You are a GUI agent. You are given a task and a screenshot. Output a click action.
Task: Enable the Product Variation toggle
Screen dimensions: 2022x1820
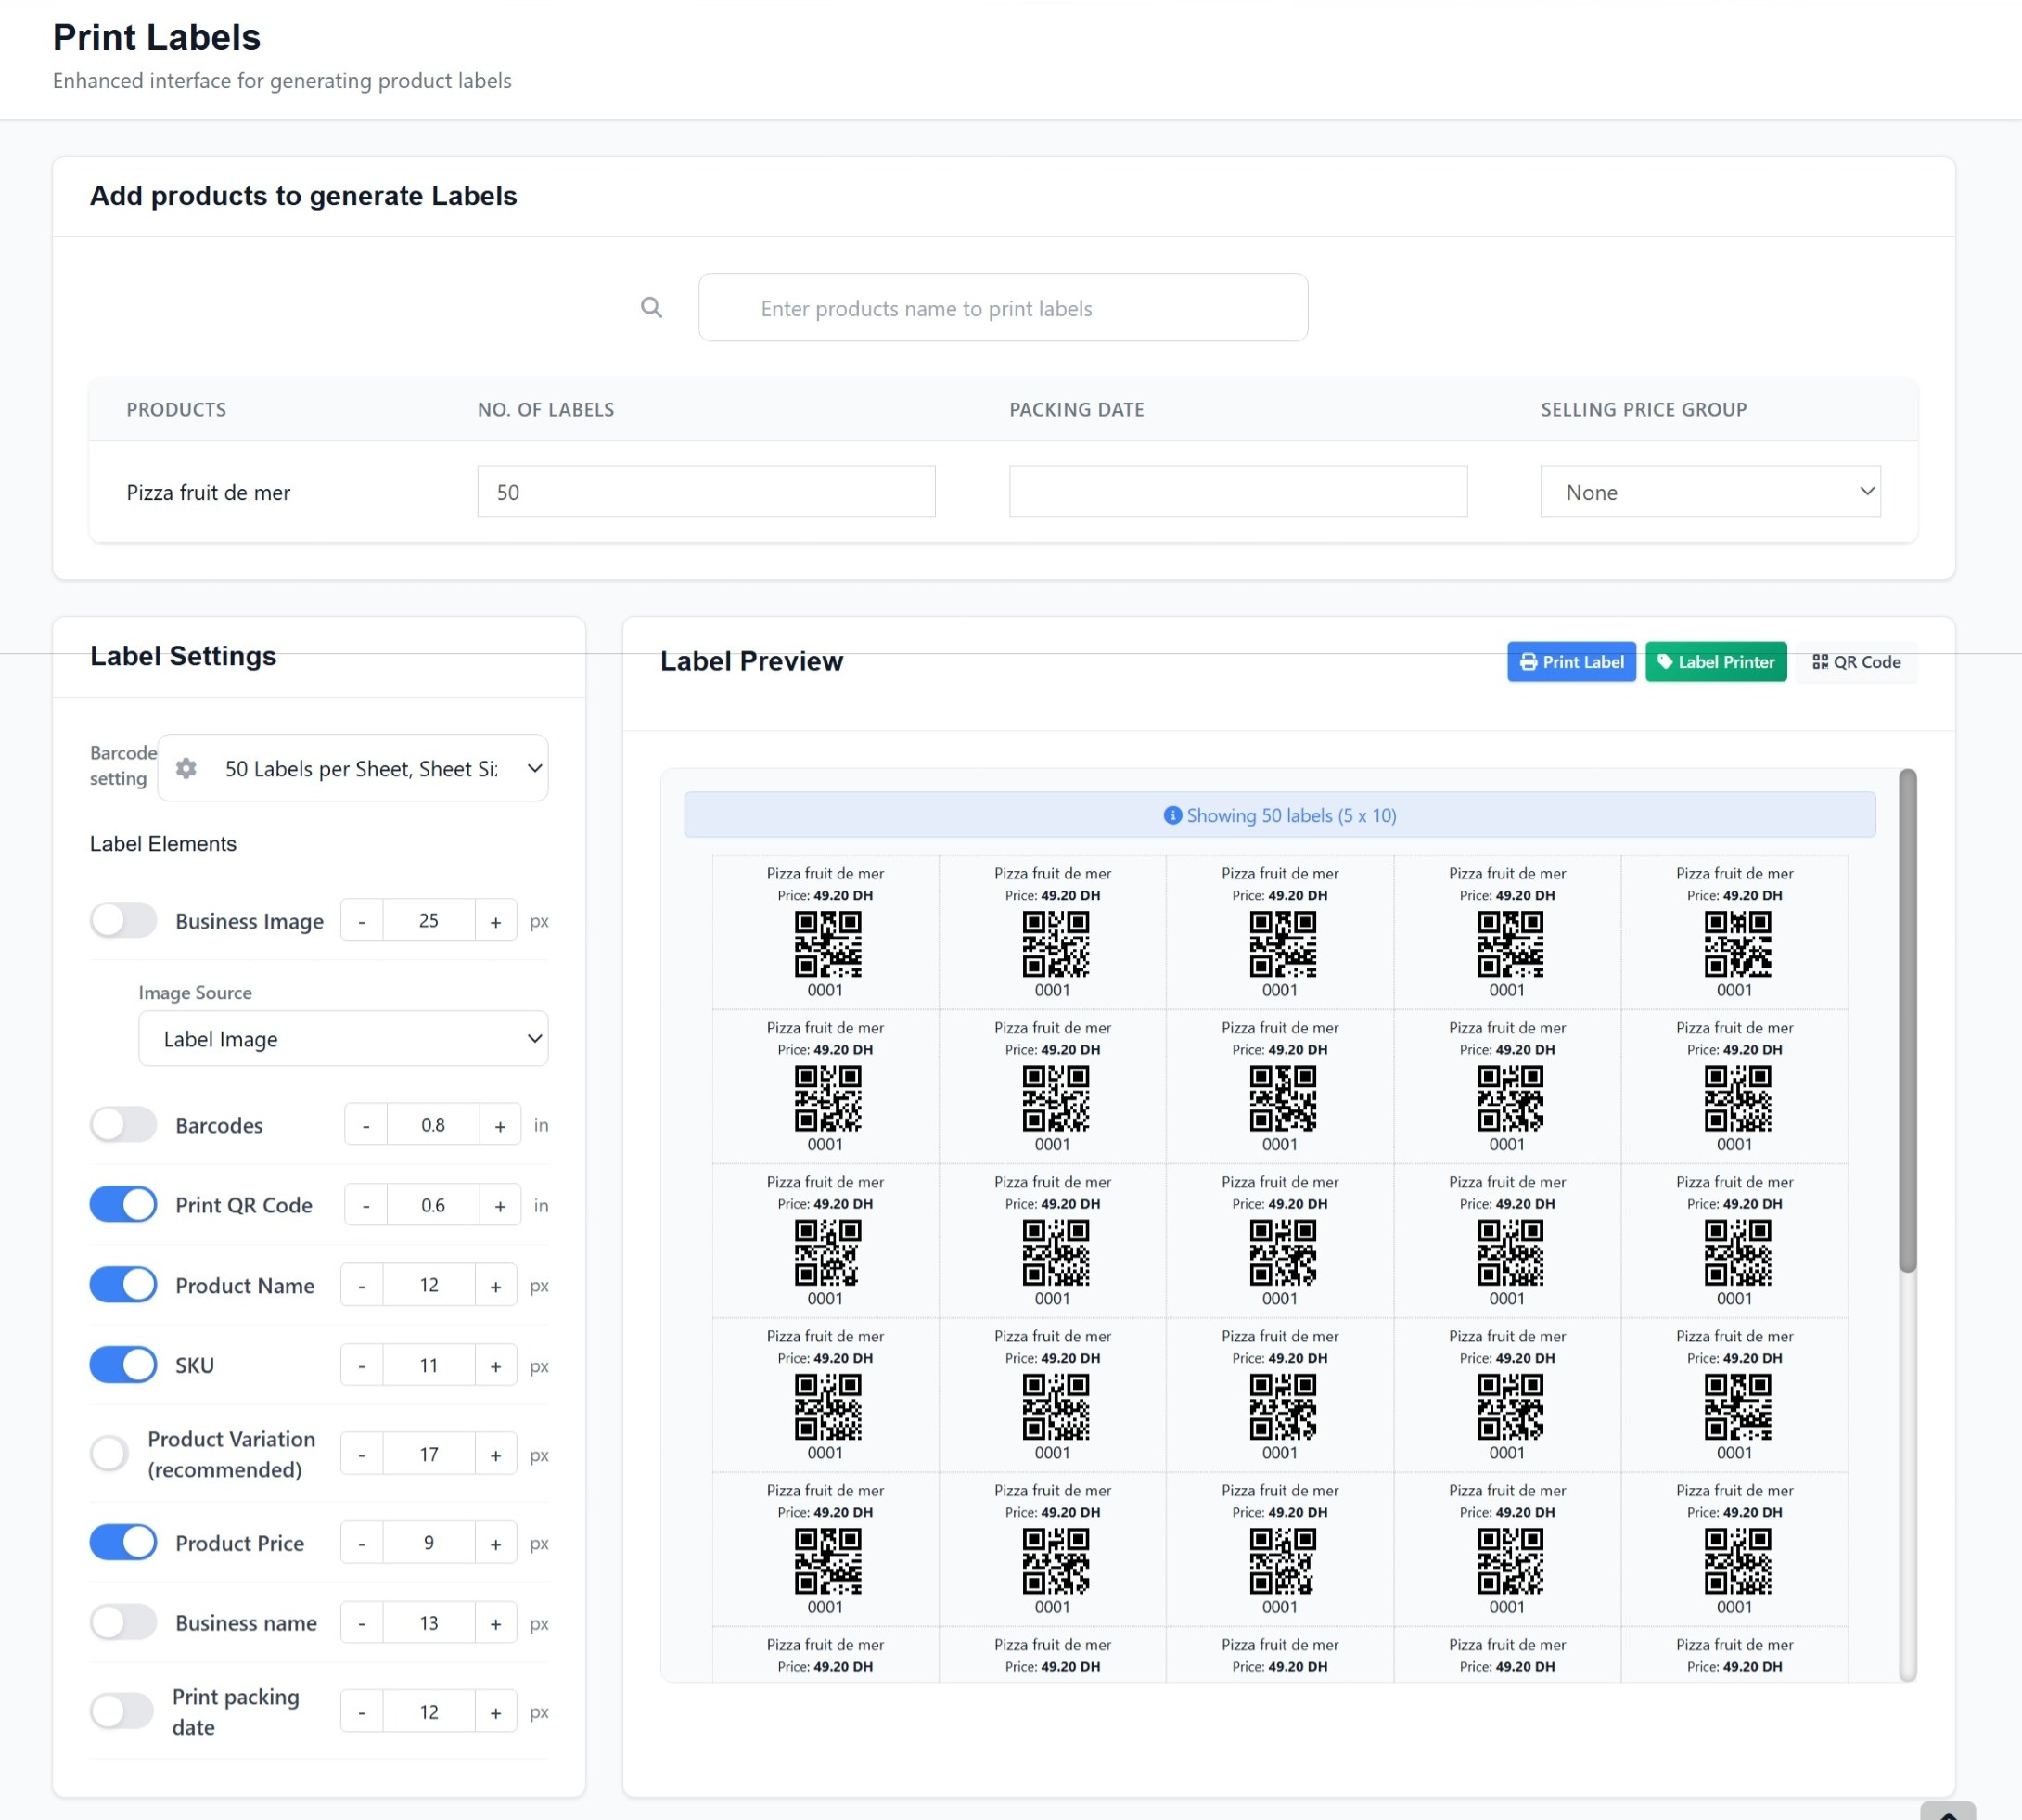(x=109, y=1454)
